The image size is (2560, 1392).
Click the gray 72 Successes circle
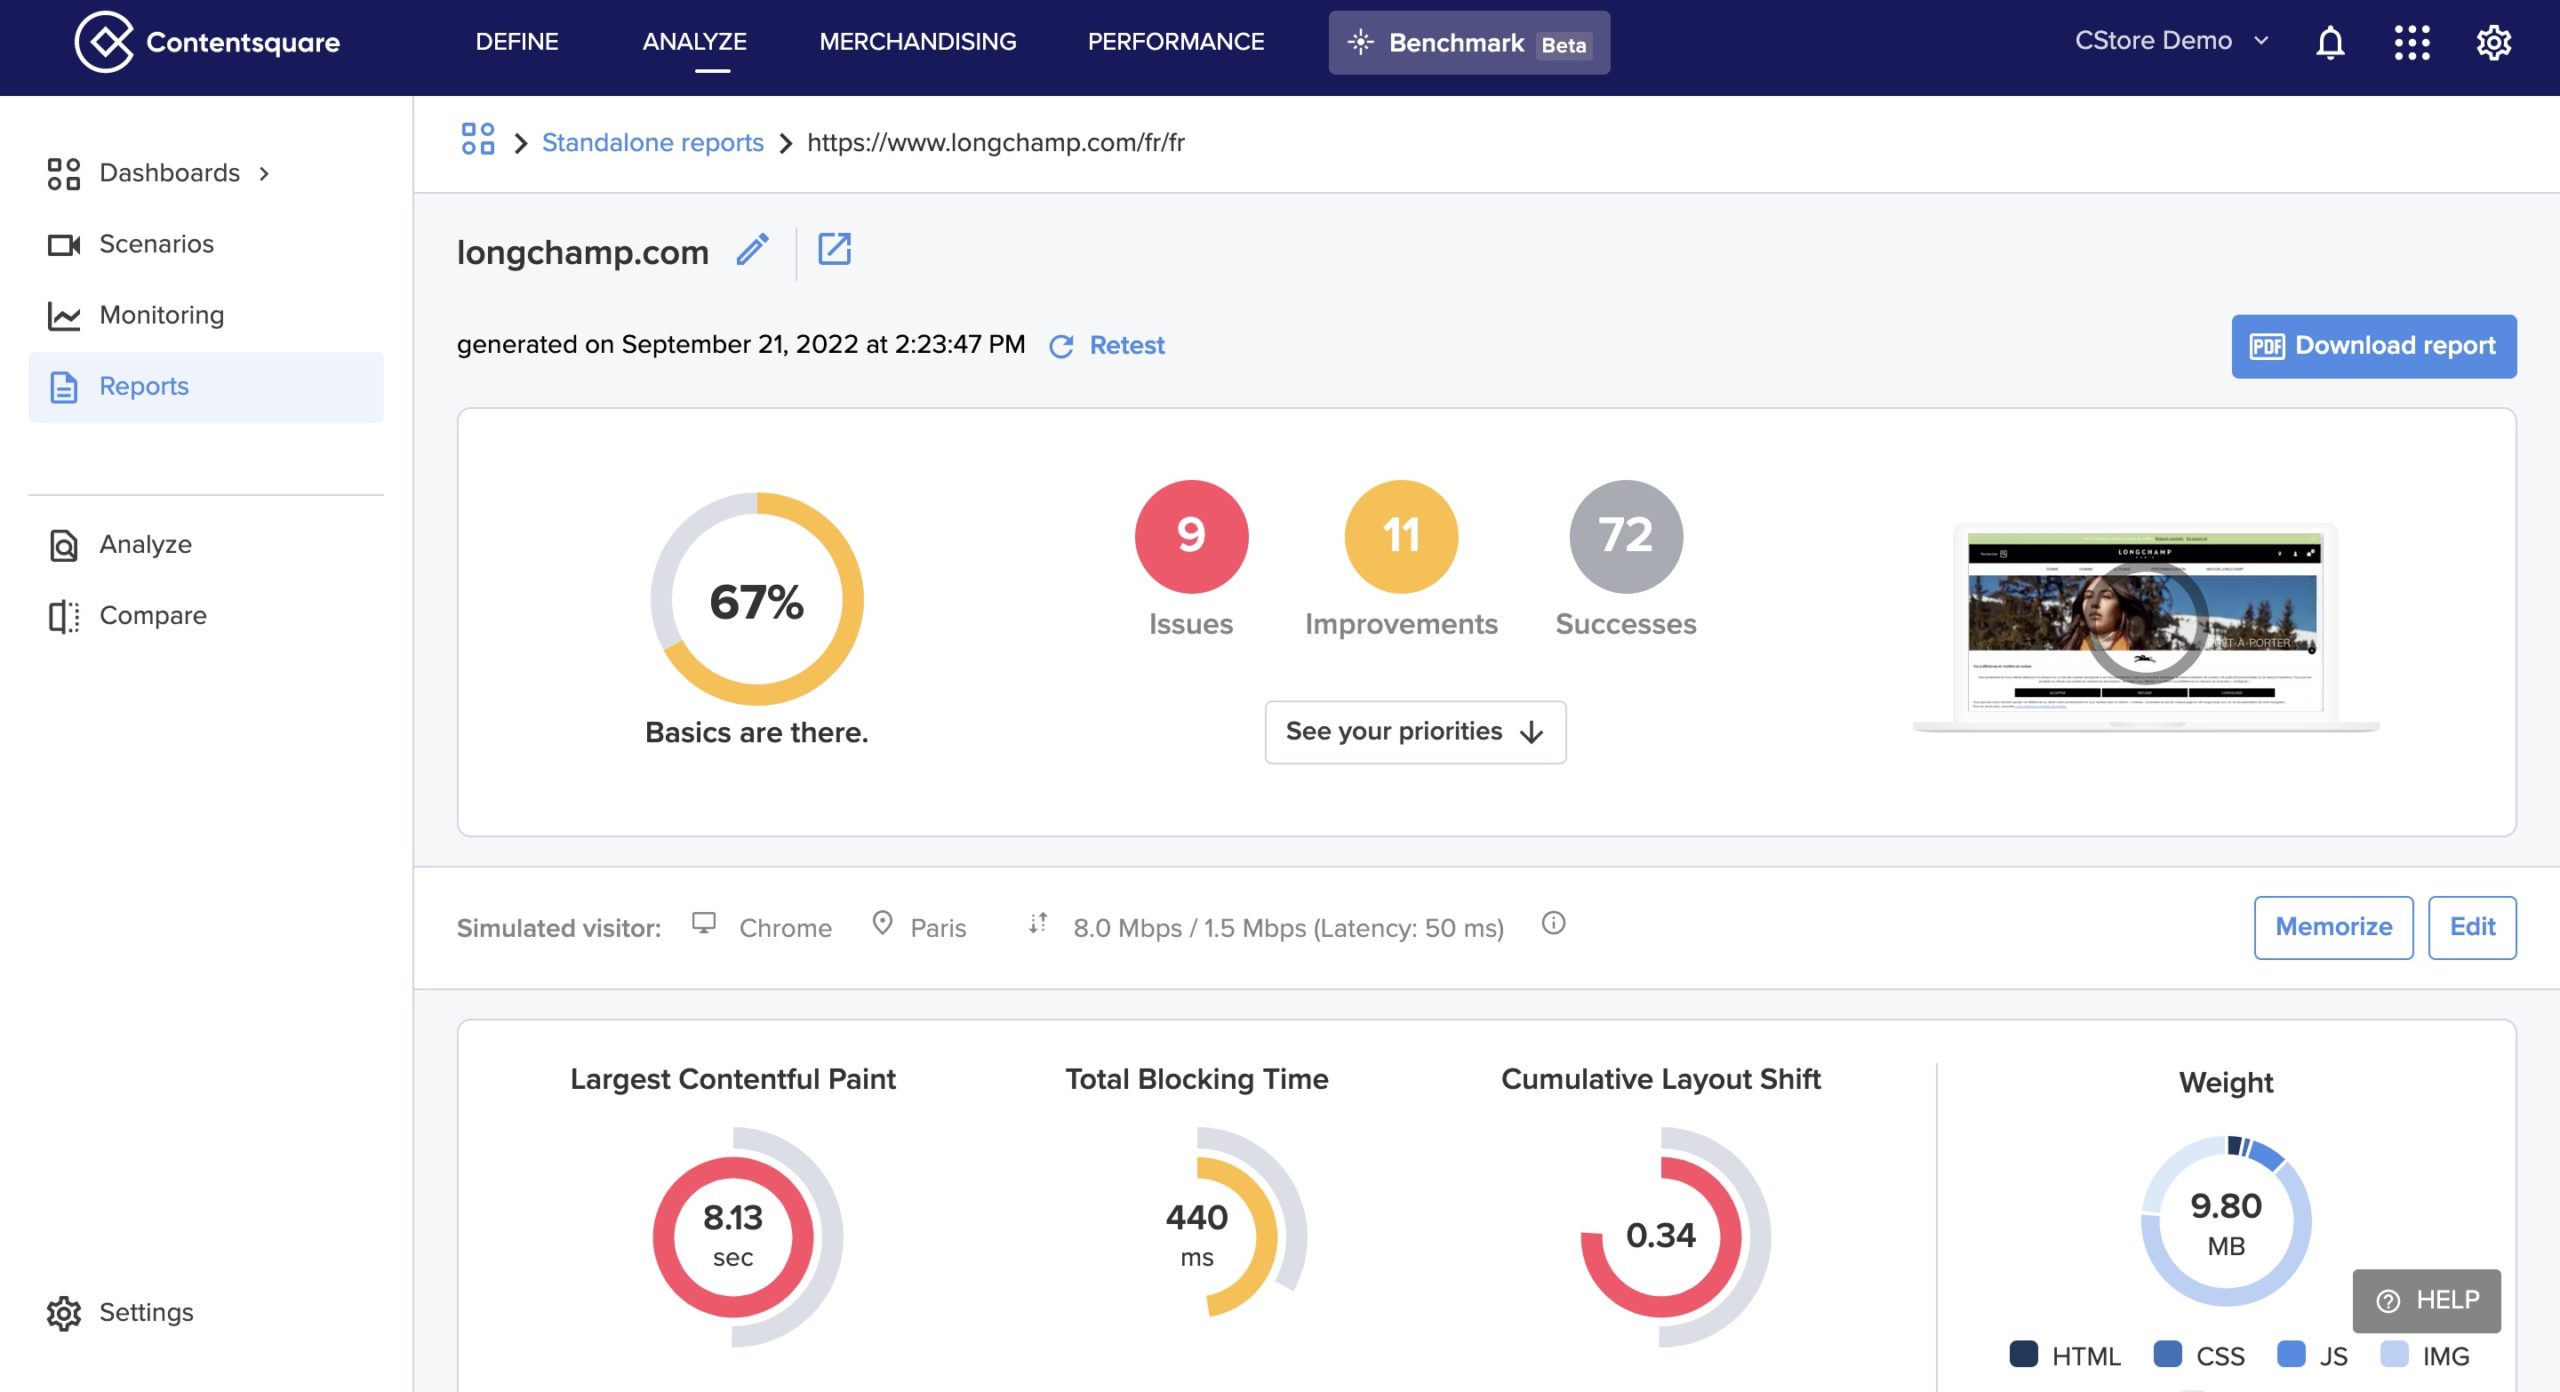click(x=1626, y=536)
